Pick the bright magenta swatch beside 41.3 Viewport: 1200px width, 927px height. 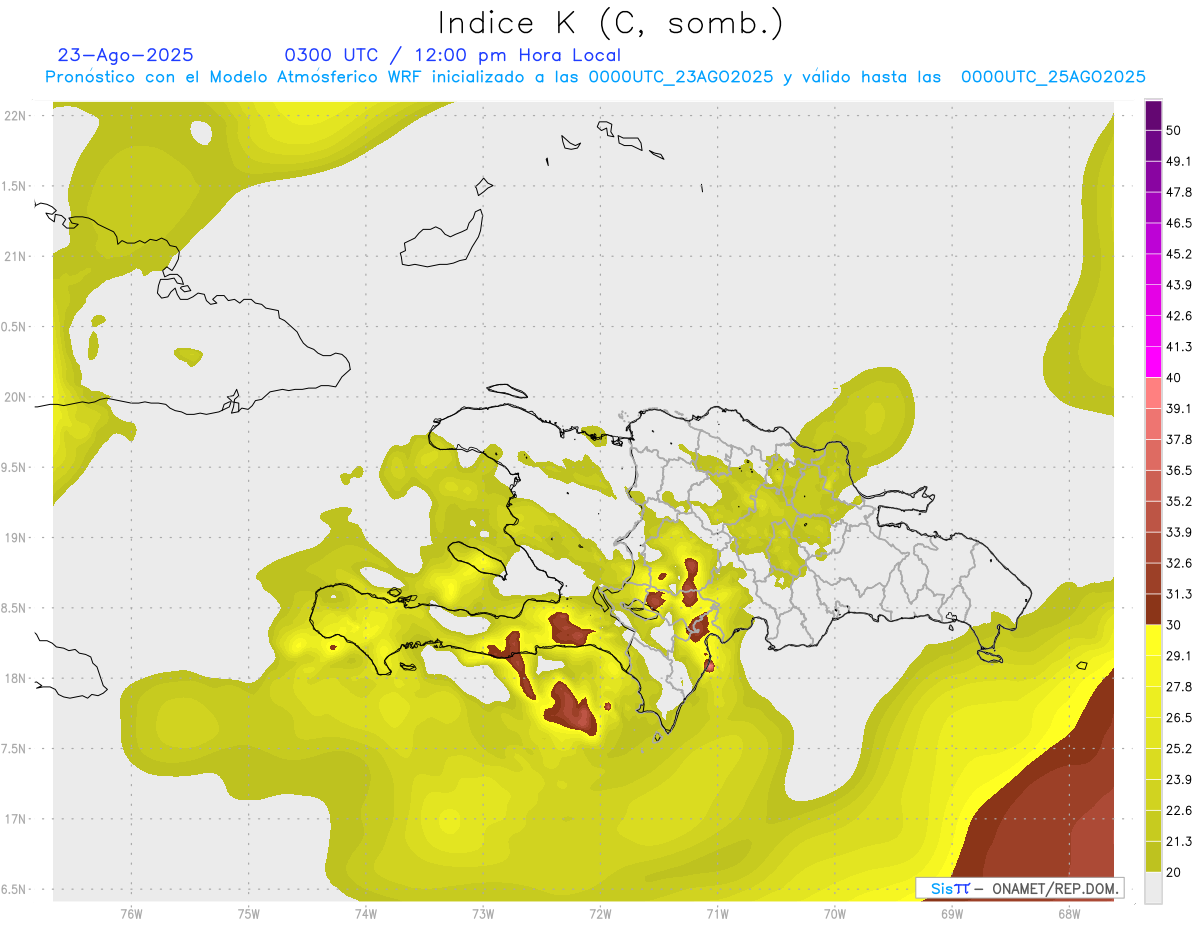click(x=1153, y=362)
